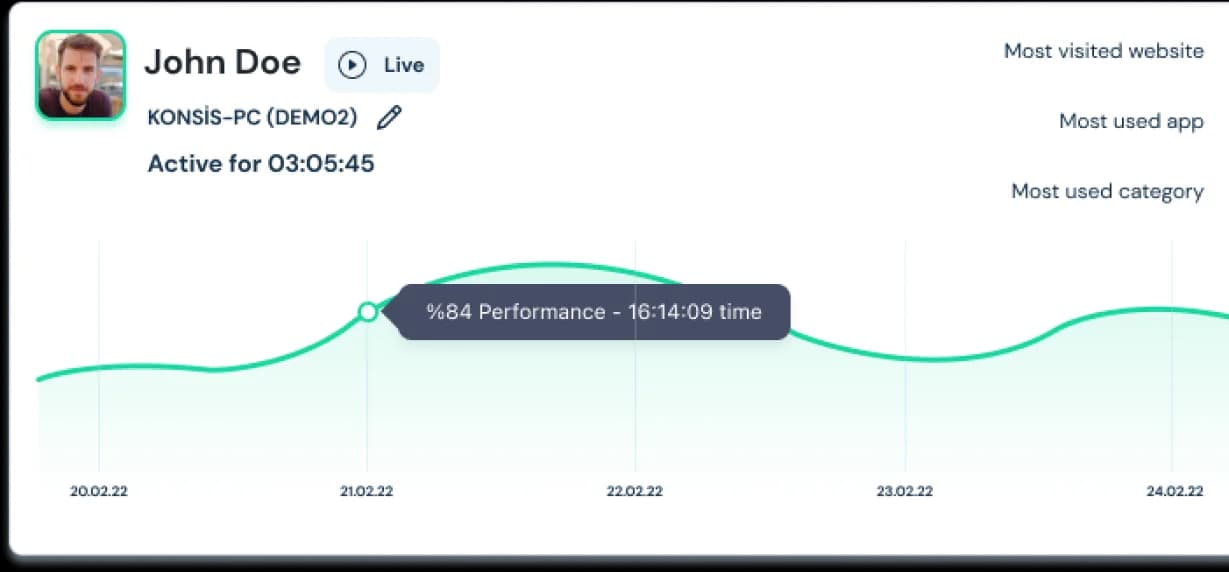The image size is (1229, 572).
Task: Select the 24.02.22 date label
Action: pyautogui.click(x=1174, y=492)
